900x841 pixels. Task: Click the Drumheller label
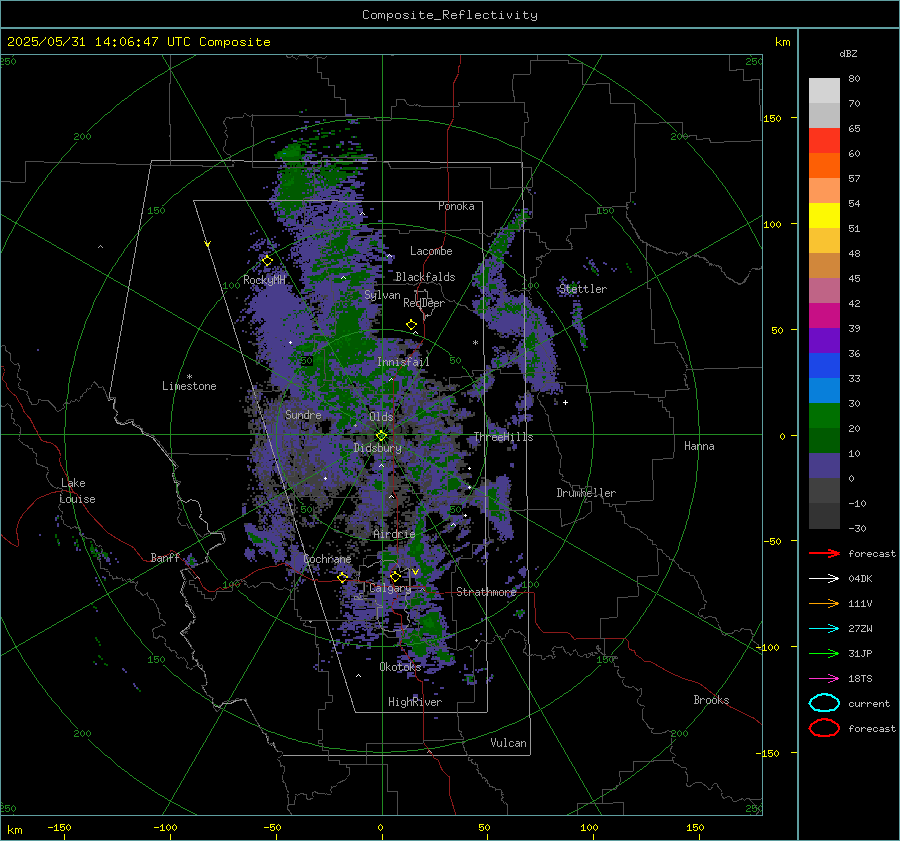tap(586, 493)
